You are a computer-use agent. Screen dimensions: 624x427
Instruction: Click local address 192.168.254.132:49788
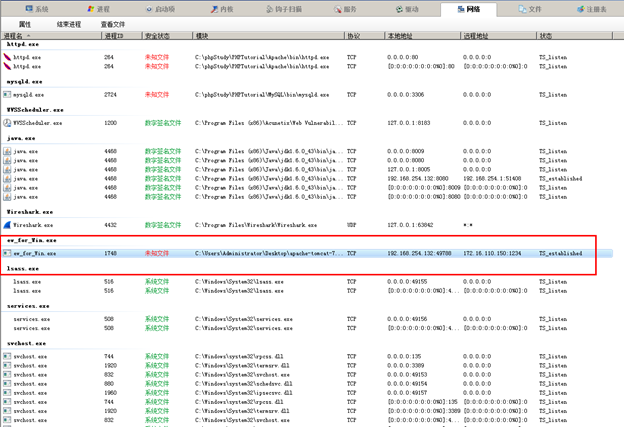[419, 253]
